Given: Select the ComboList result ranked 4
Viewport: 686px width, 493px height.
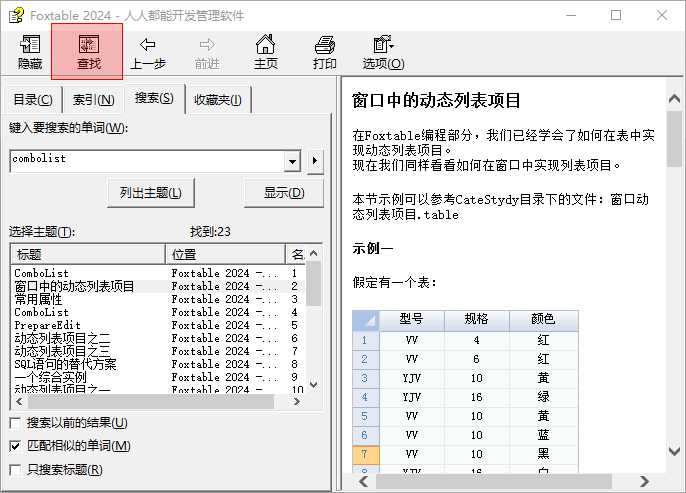Looking at the screenshot, I should (x=158, y=312).
